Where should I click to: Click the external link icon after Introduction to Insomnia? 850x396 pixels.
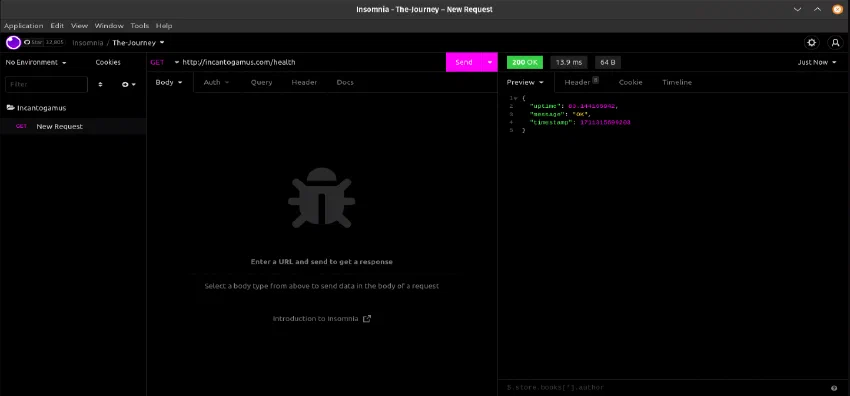click(367, 319)
